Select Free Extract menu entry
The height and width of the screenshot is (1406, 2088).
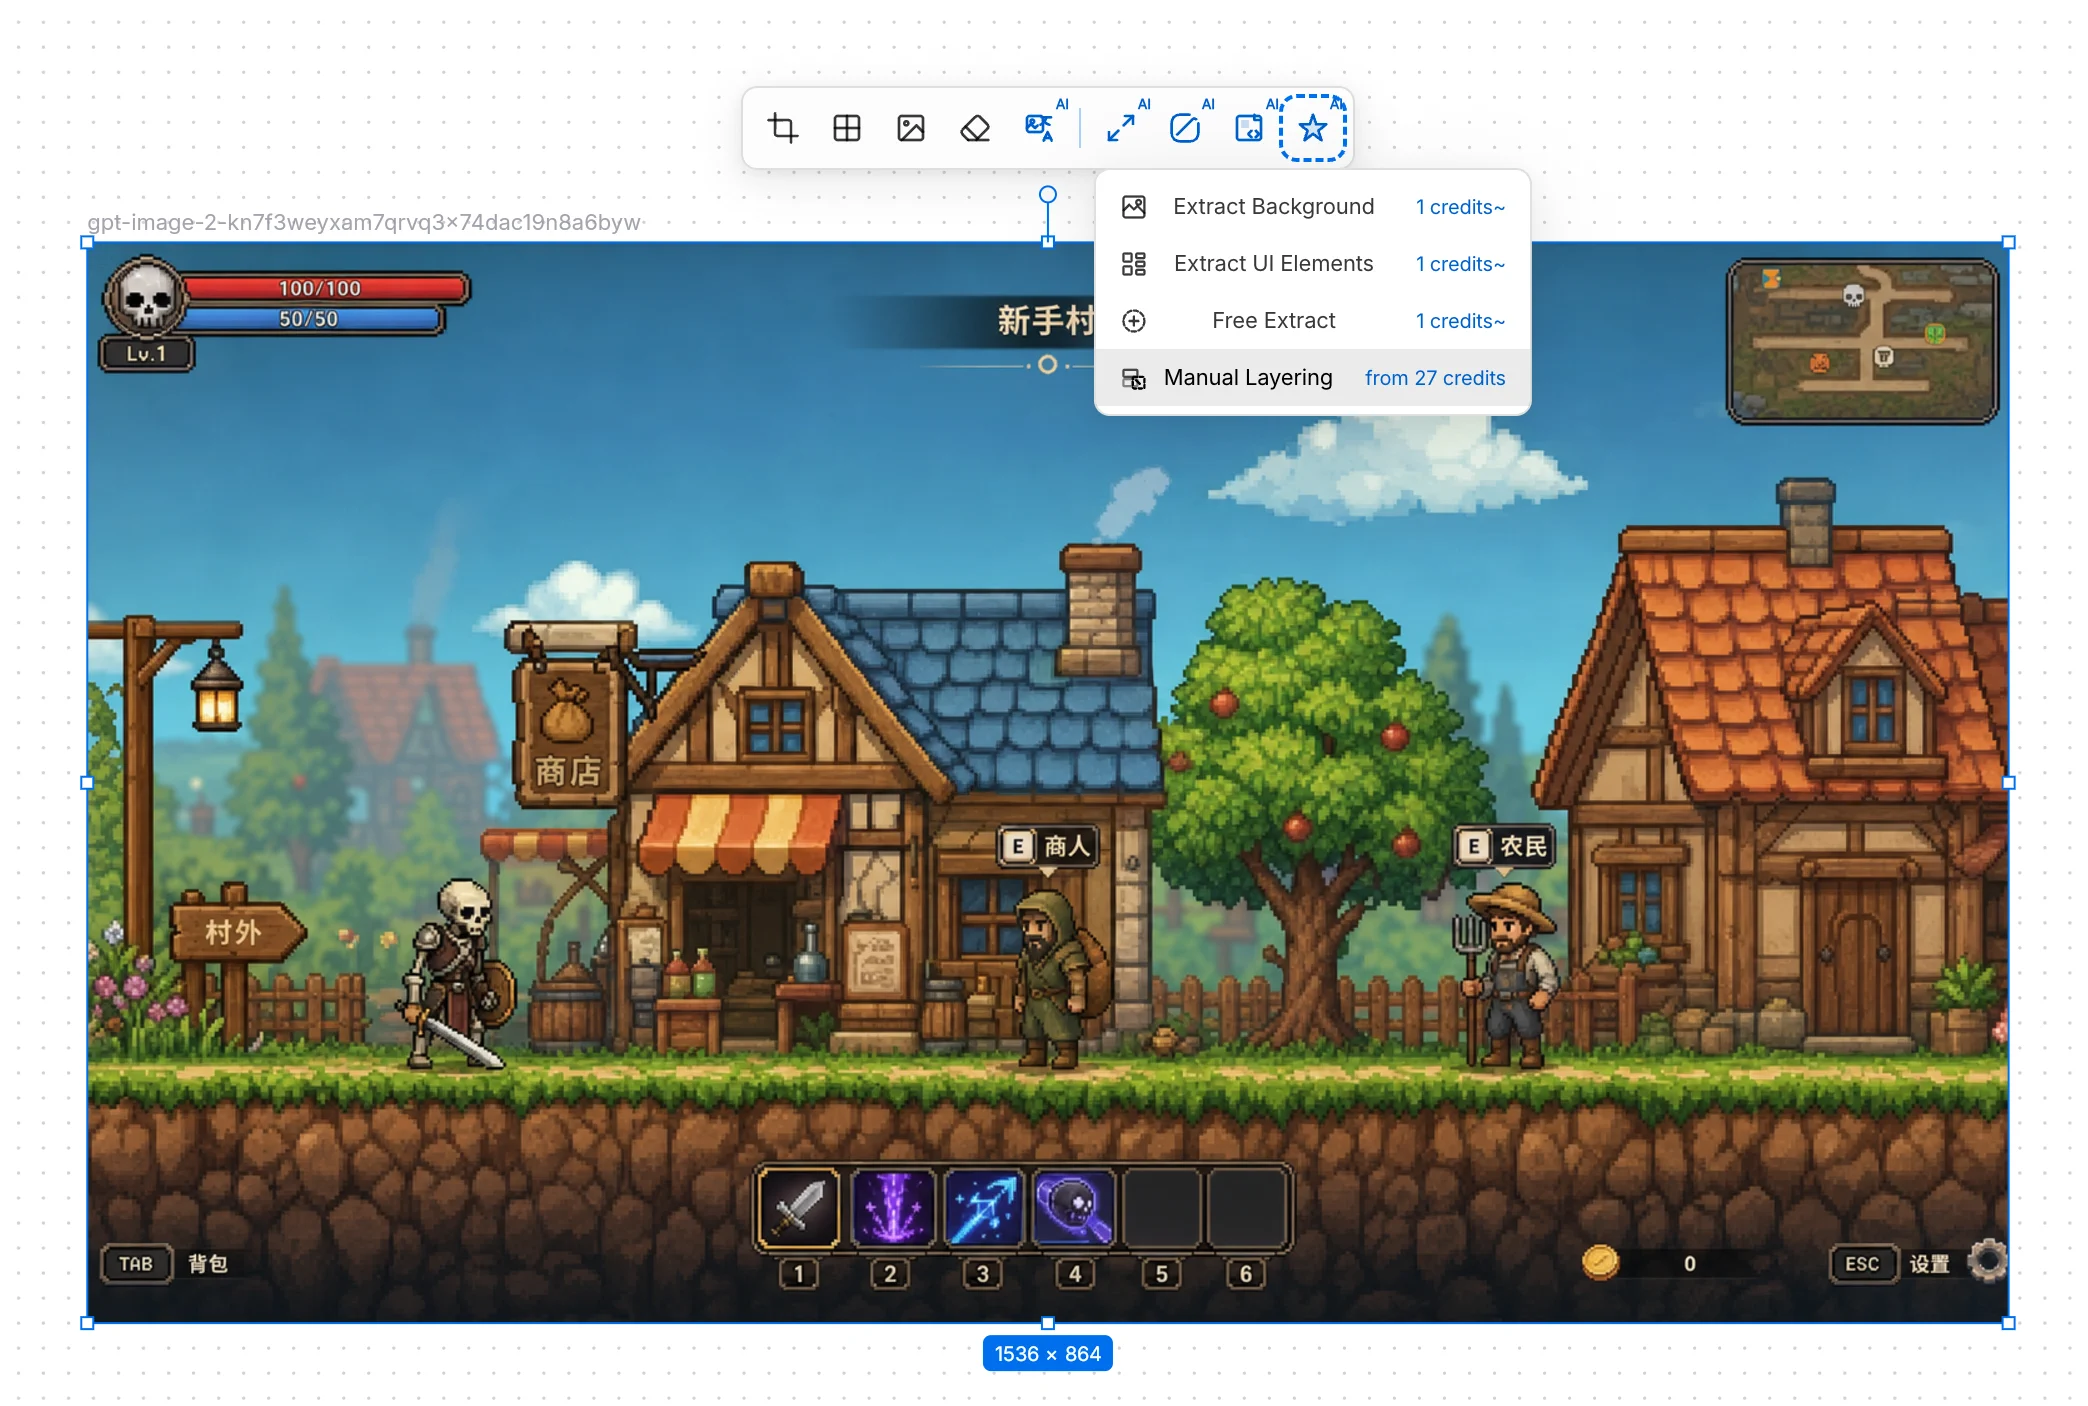[x=1313, y=321]
